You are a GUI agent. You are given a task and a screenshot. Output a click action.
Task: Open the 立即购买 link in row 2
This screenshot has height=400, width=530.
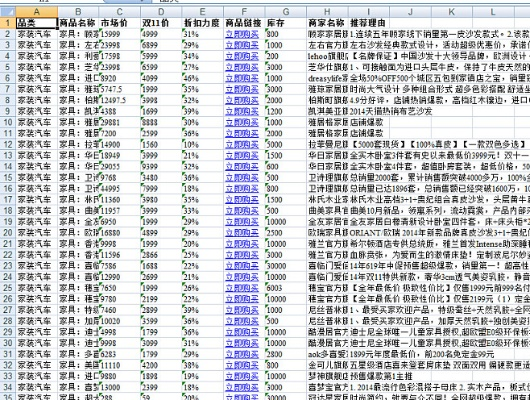pos(242,34)
